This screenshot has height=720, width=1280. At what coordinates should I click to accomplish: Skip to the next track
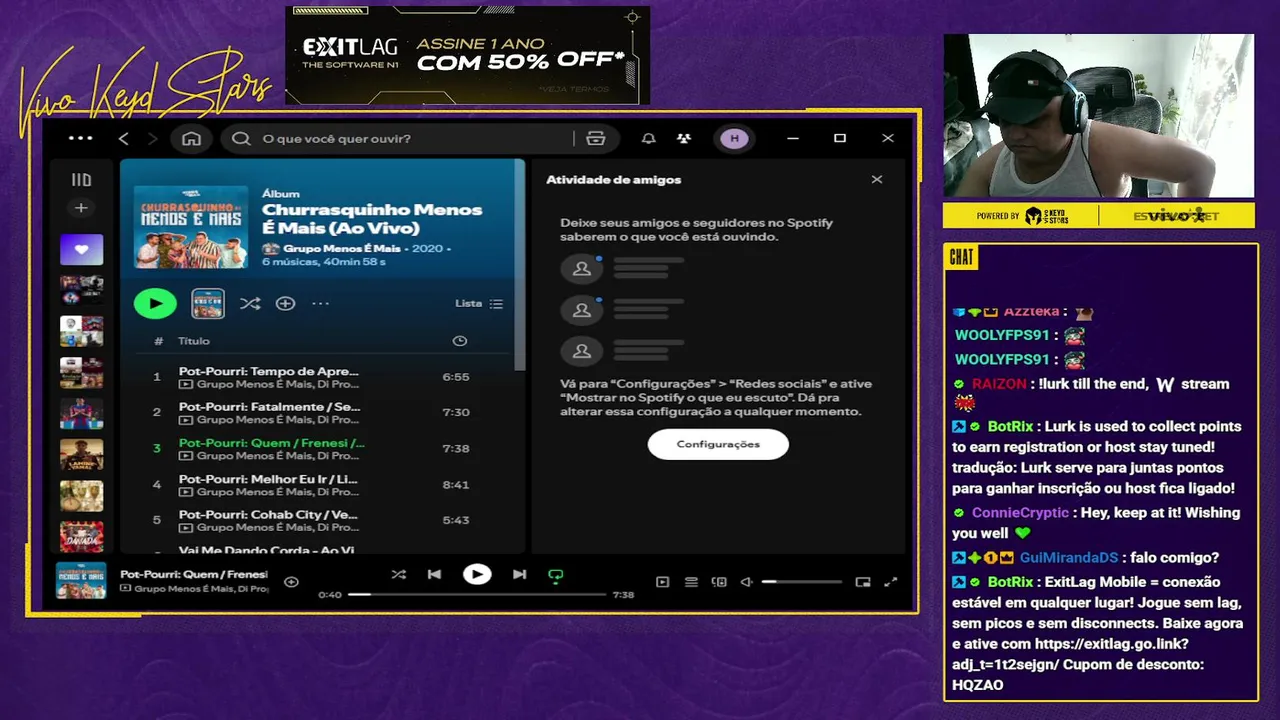(x=519, y=574)
